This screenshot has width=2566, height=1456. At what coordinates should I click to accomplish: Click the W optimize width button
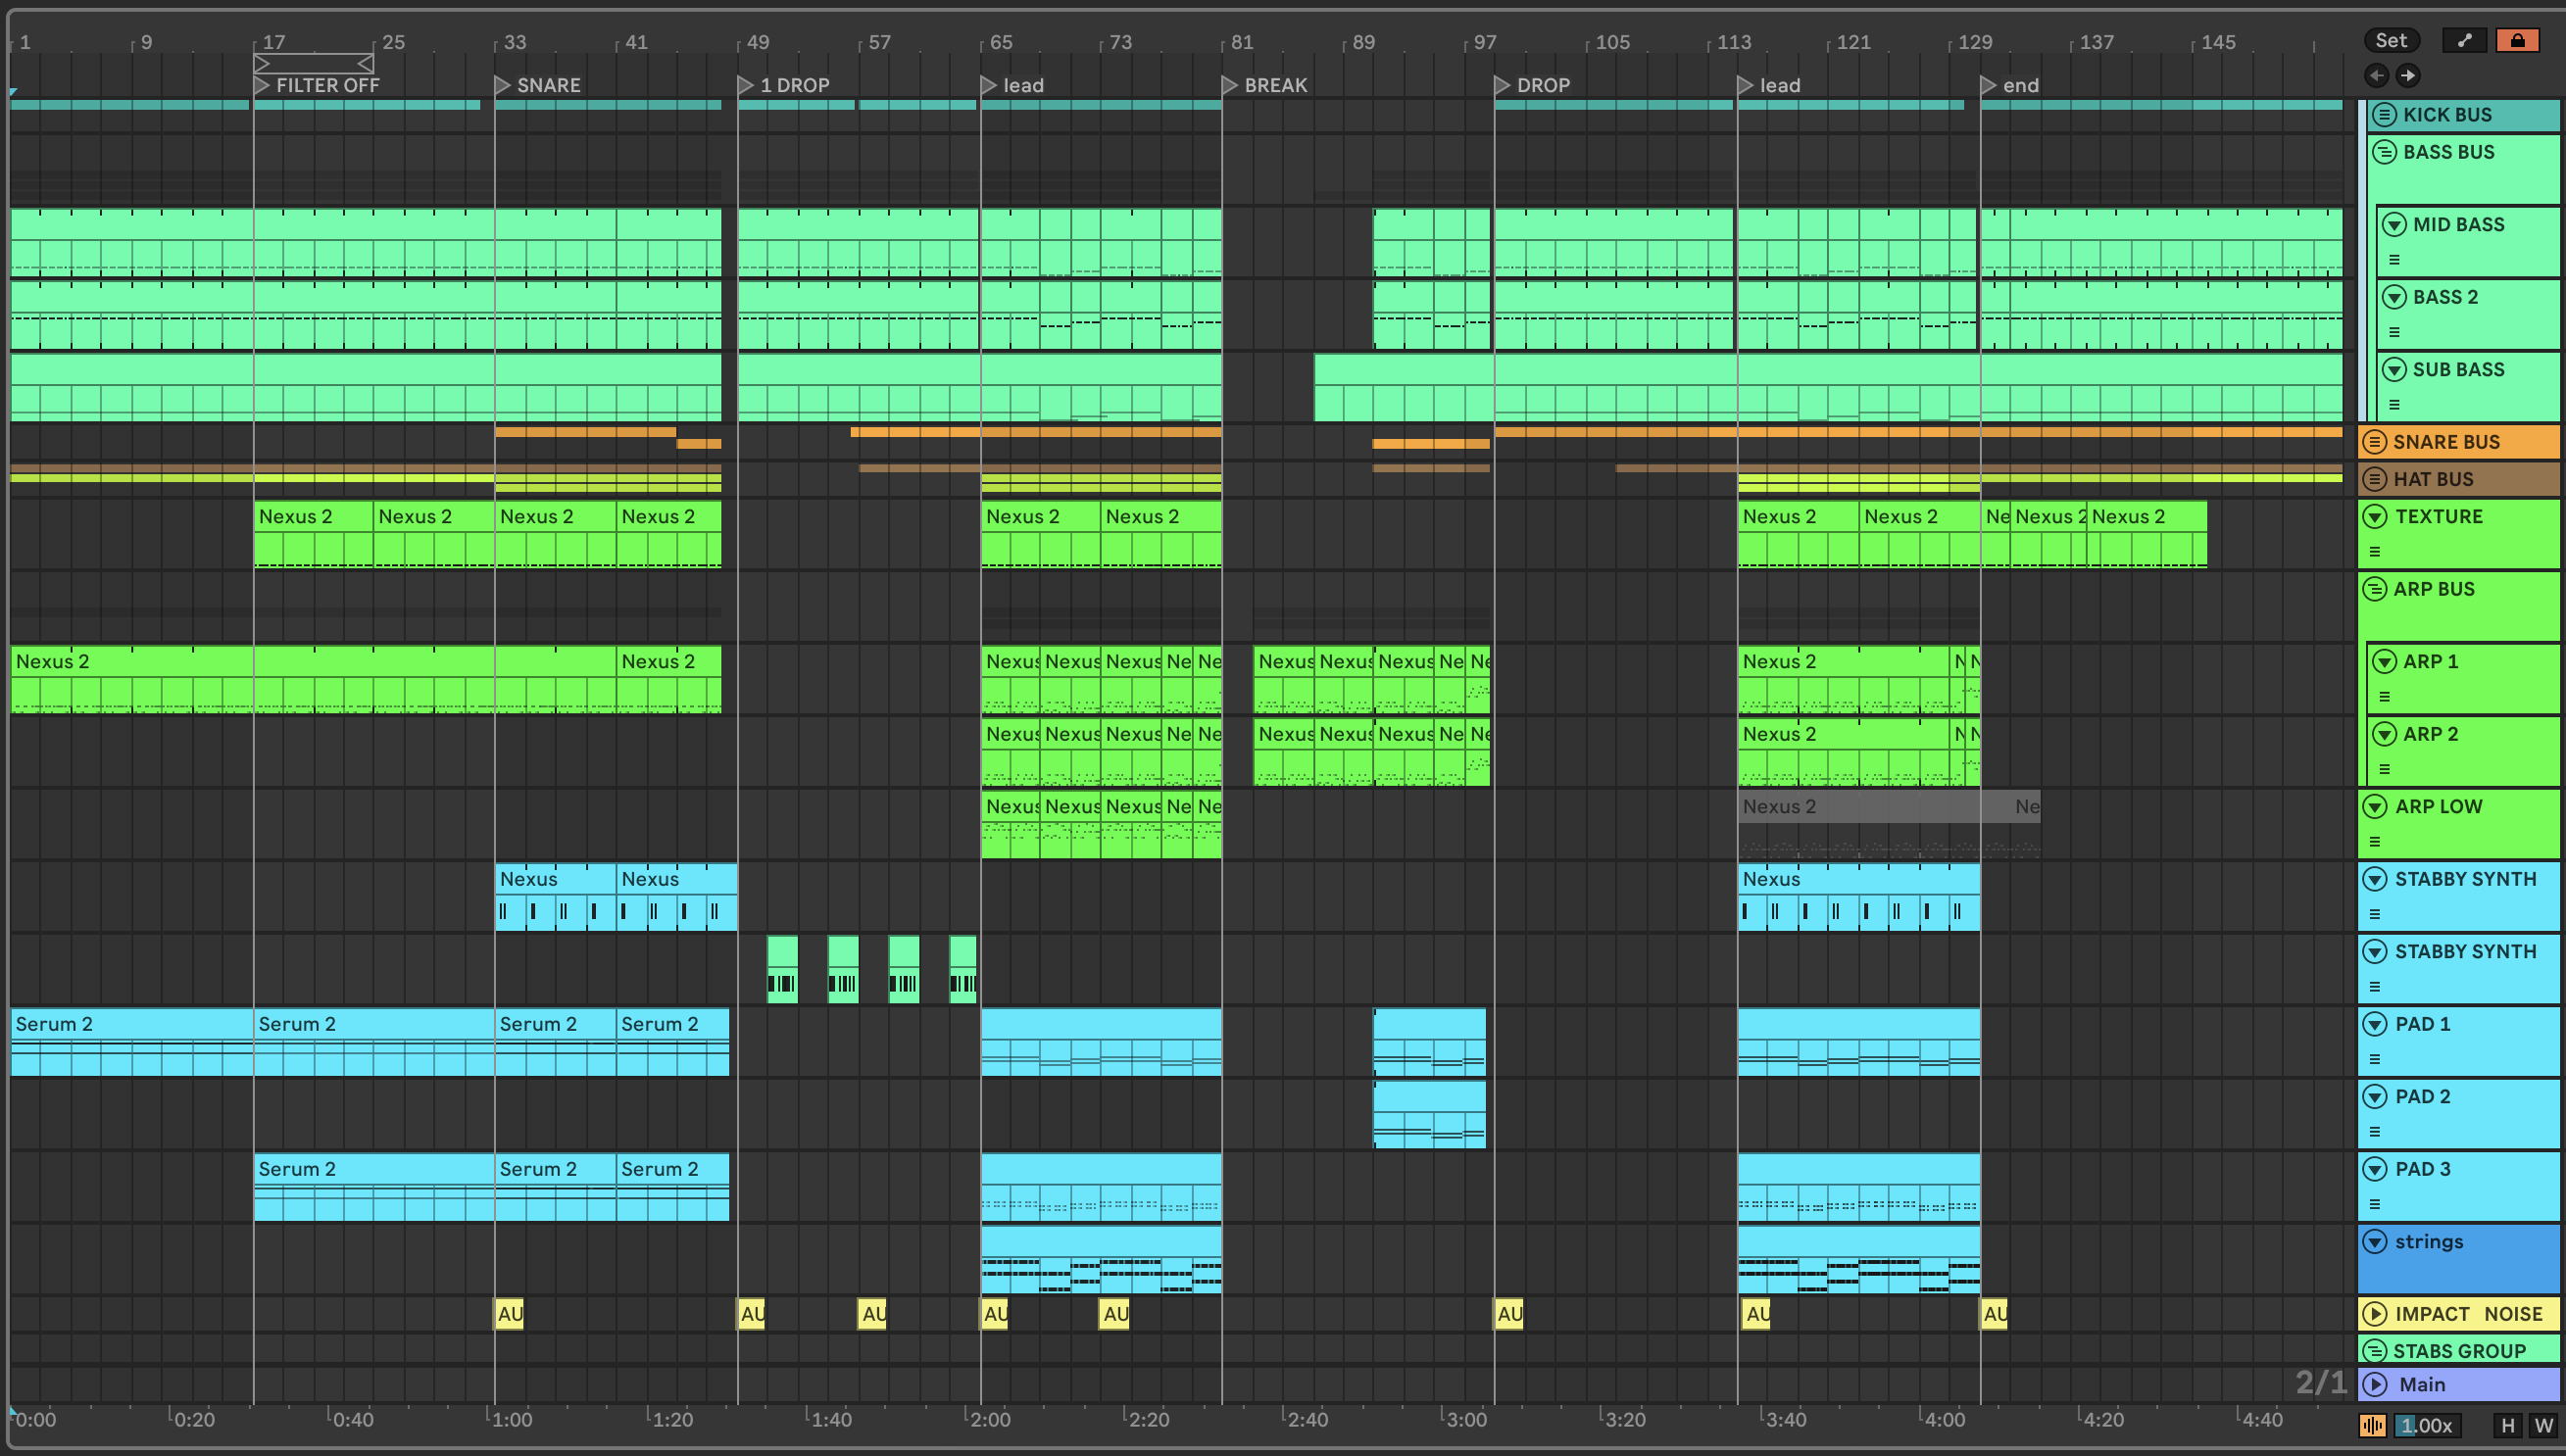[2542, 1425]
